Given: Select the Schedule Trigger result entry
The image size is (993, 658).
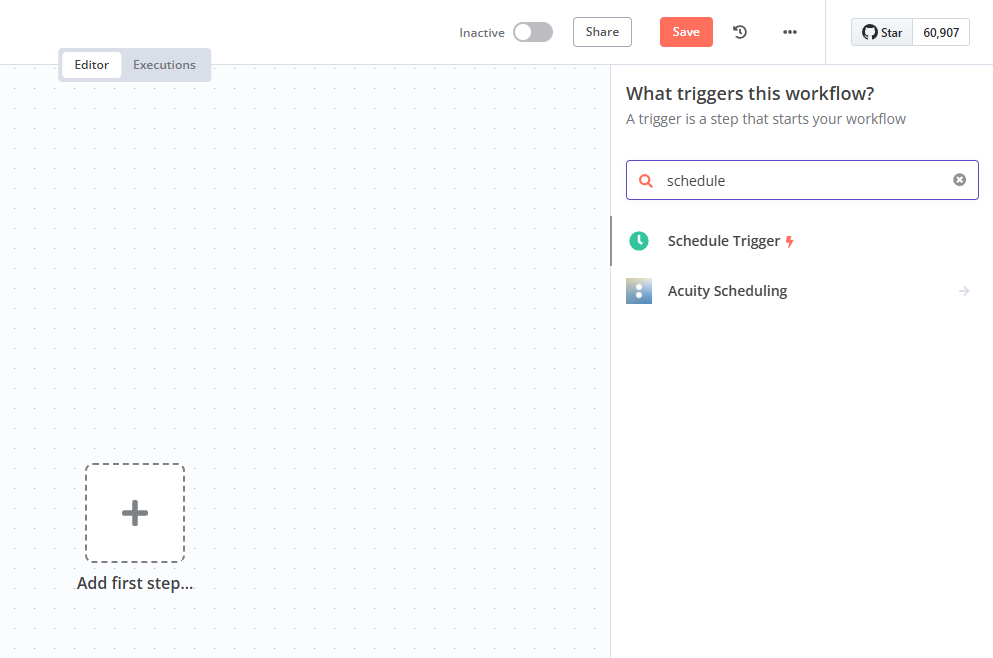Looking at the screenshot, I should pyautogui.click(x=723, y=240).
